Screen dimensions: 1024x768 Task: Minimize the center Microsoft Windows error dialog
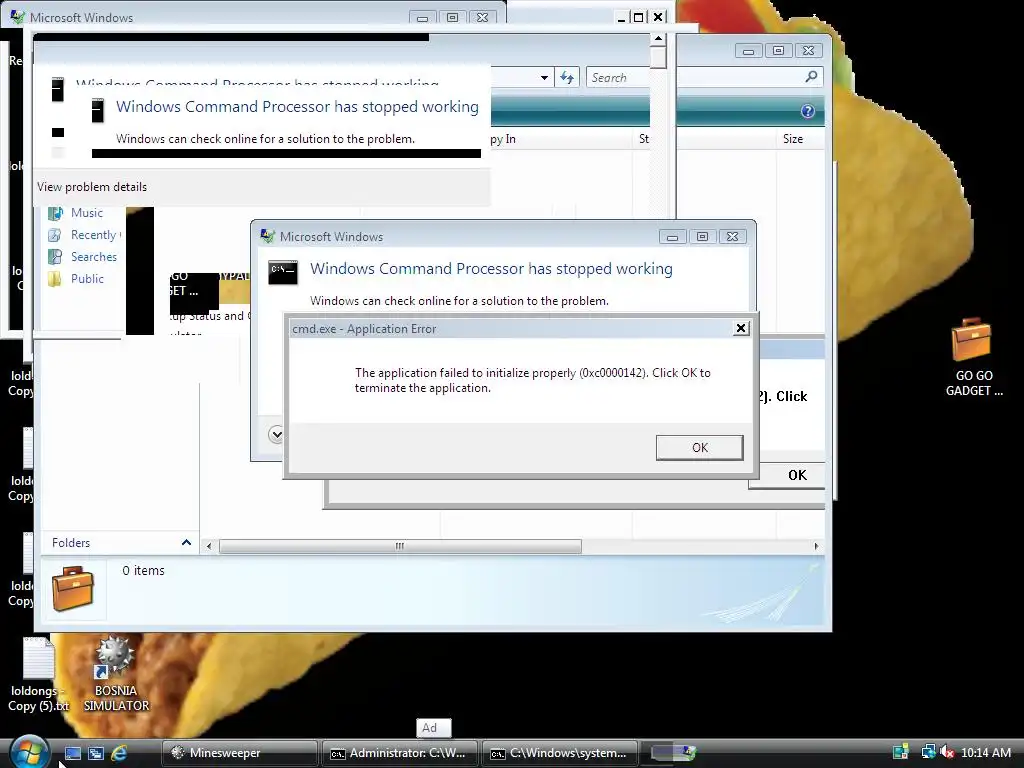tap(672, 236)
